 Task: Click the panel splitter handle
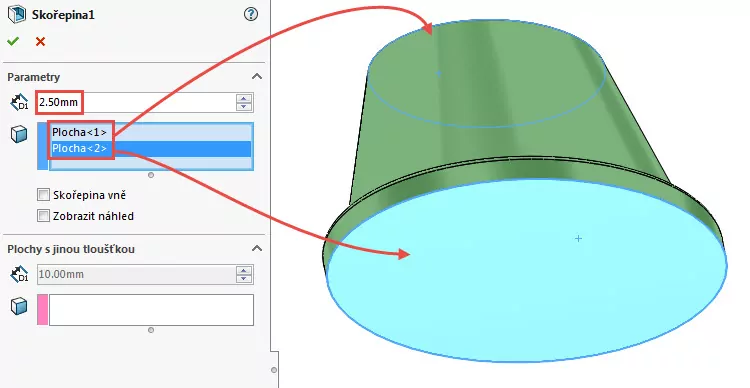[x=274, y=370]
